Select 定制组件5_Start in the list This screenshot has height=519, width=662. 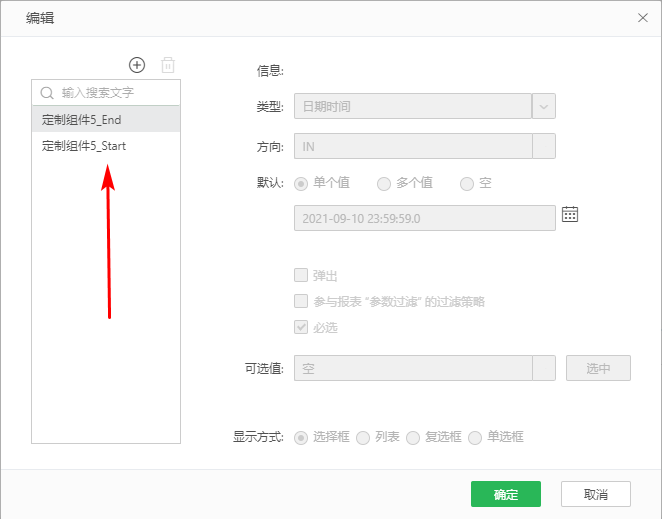pyautogui.click(x=105, y=146)
